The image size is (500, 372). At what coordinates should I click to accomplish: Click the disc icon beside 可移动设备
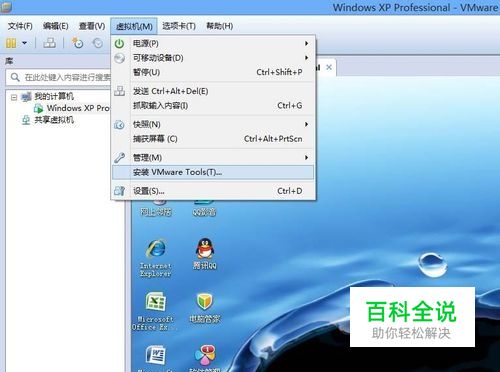click(x=119, y=58)
